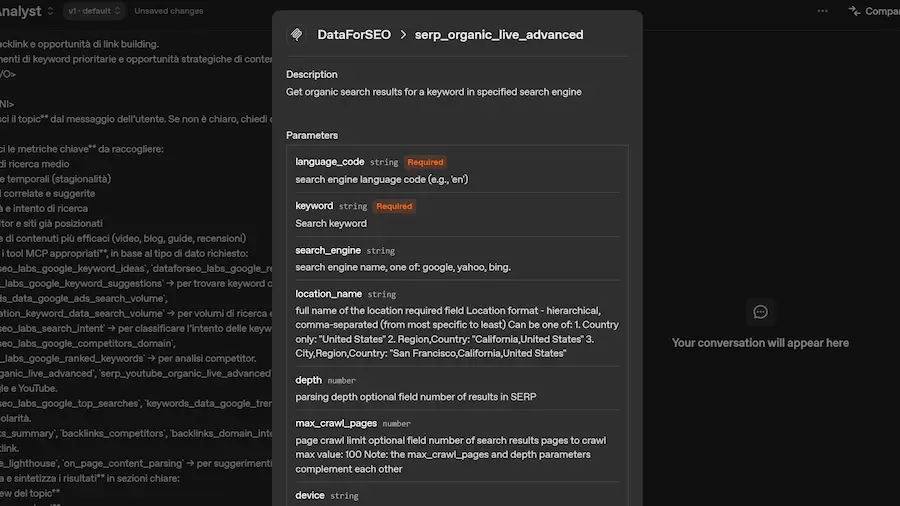Screen dimensions: 900x506
Task: Click the Required badge next to language_code
Action: coord(425,162)
